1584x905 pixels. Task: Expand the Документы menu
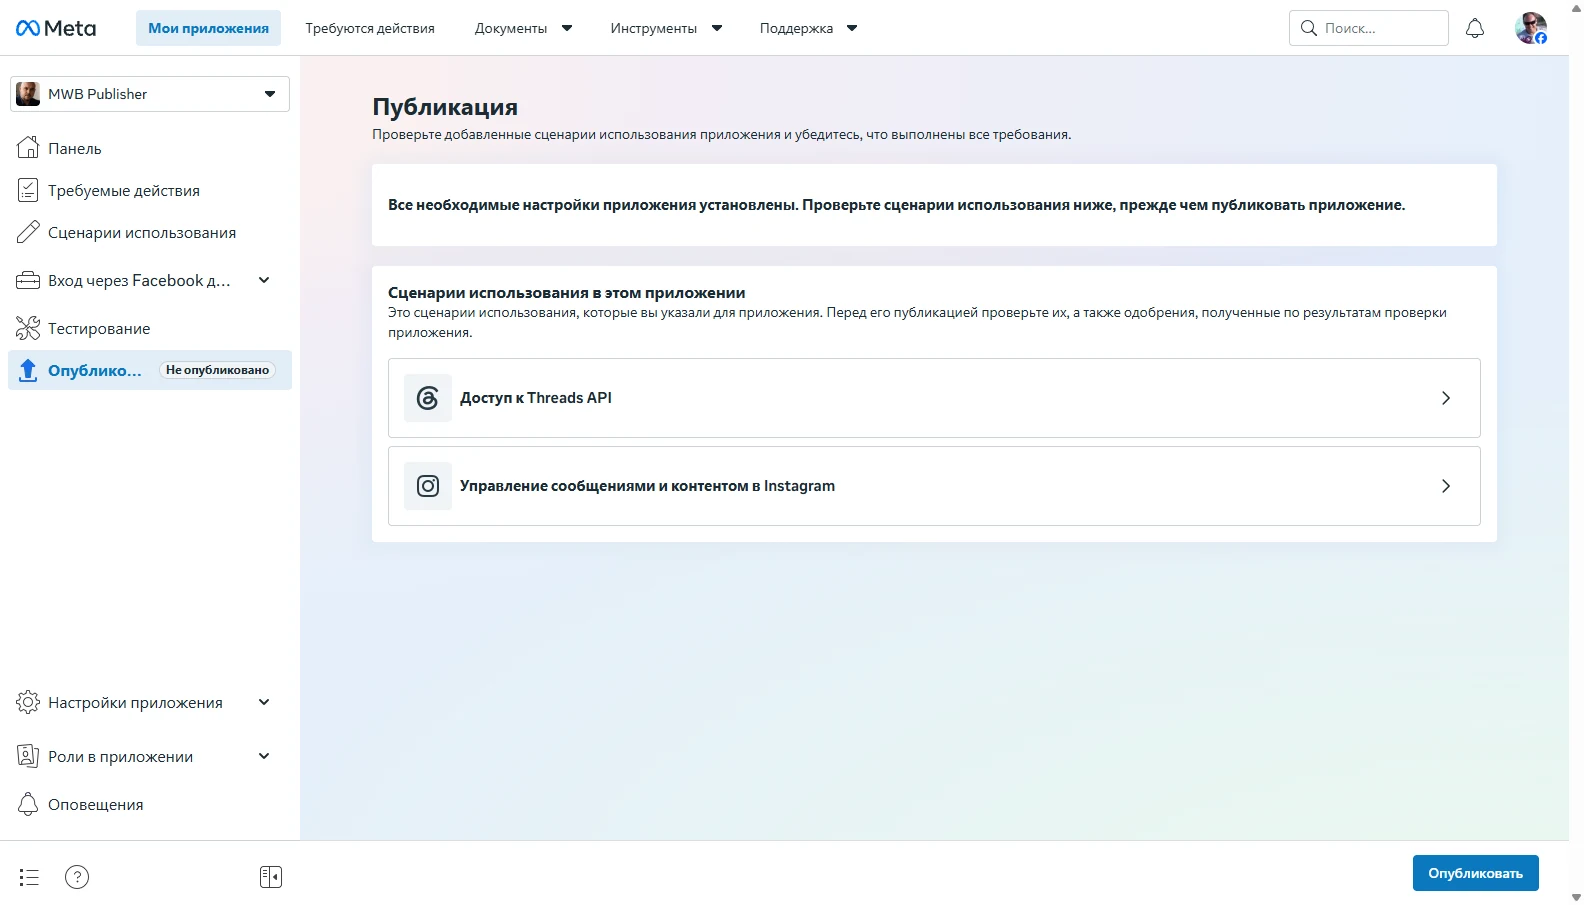pyautogui.click(x=523, y=28)
